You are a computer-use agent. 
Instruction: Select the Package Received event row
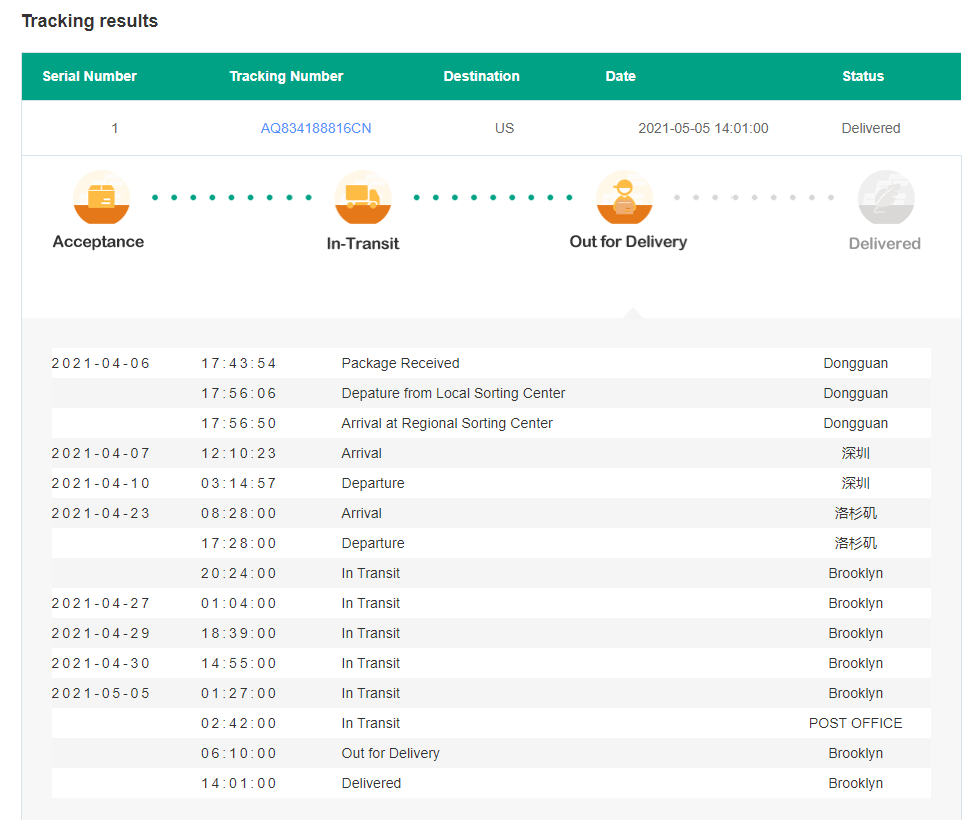tap(400, 363)
